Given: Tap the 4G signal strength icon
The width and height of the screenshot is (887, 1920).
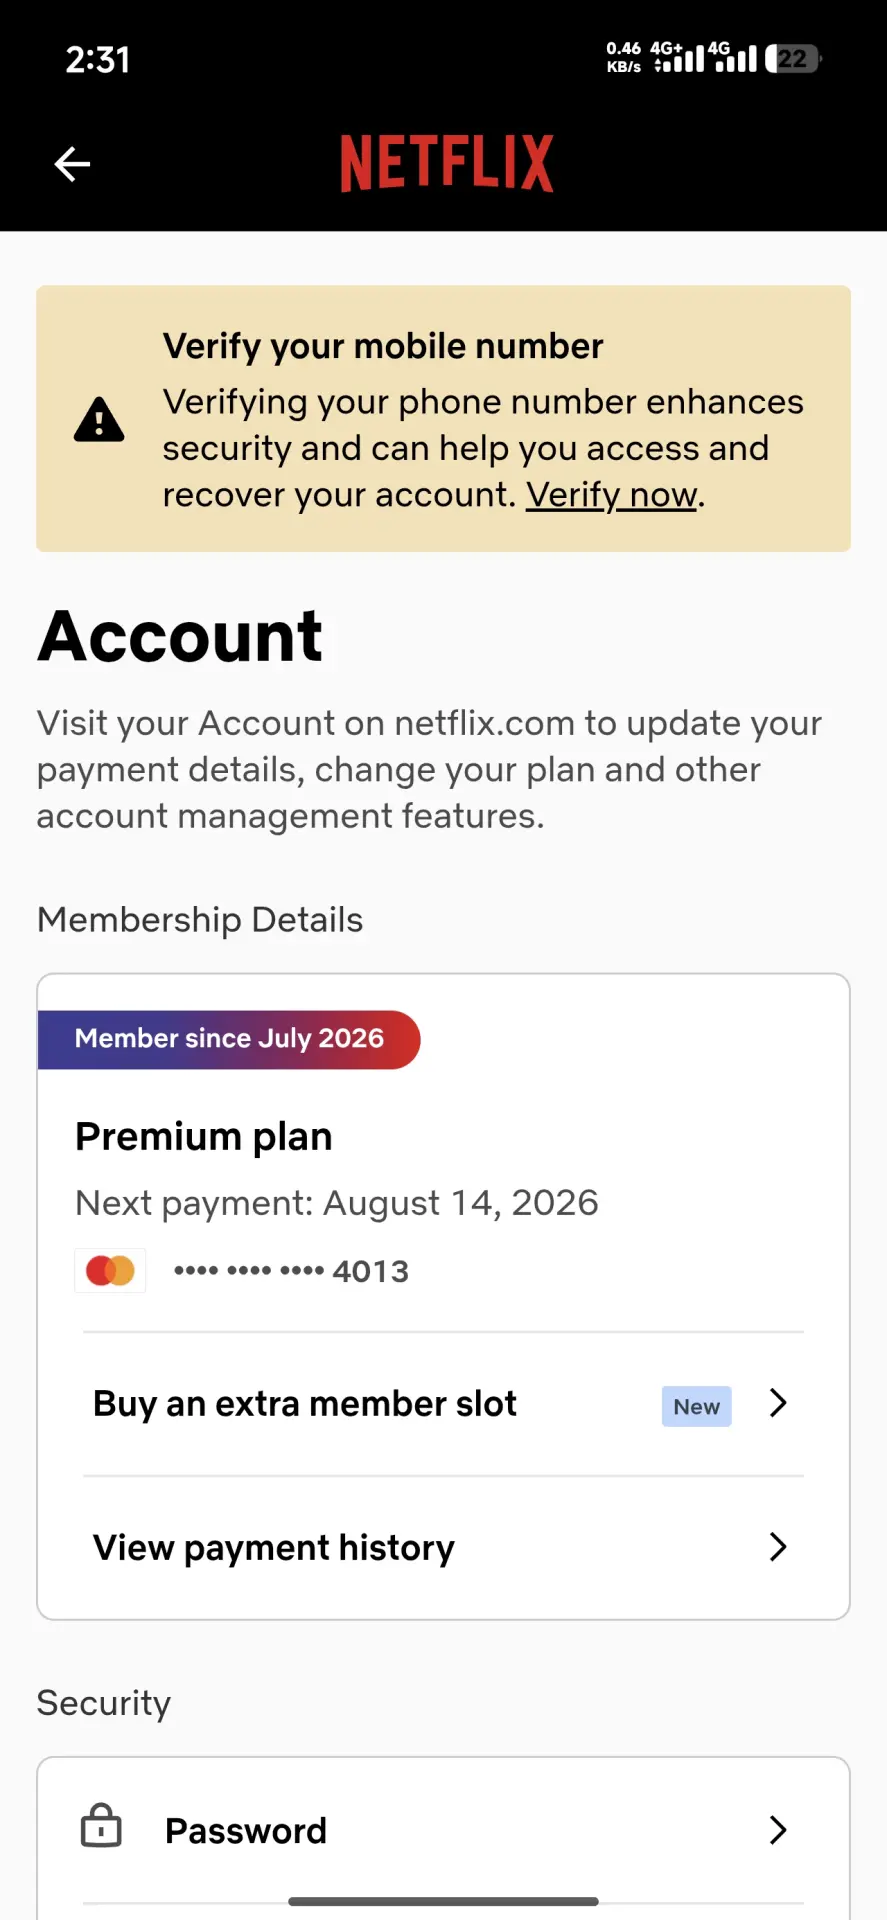Looking at the screenshot, I should click(732, 57).
